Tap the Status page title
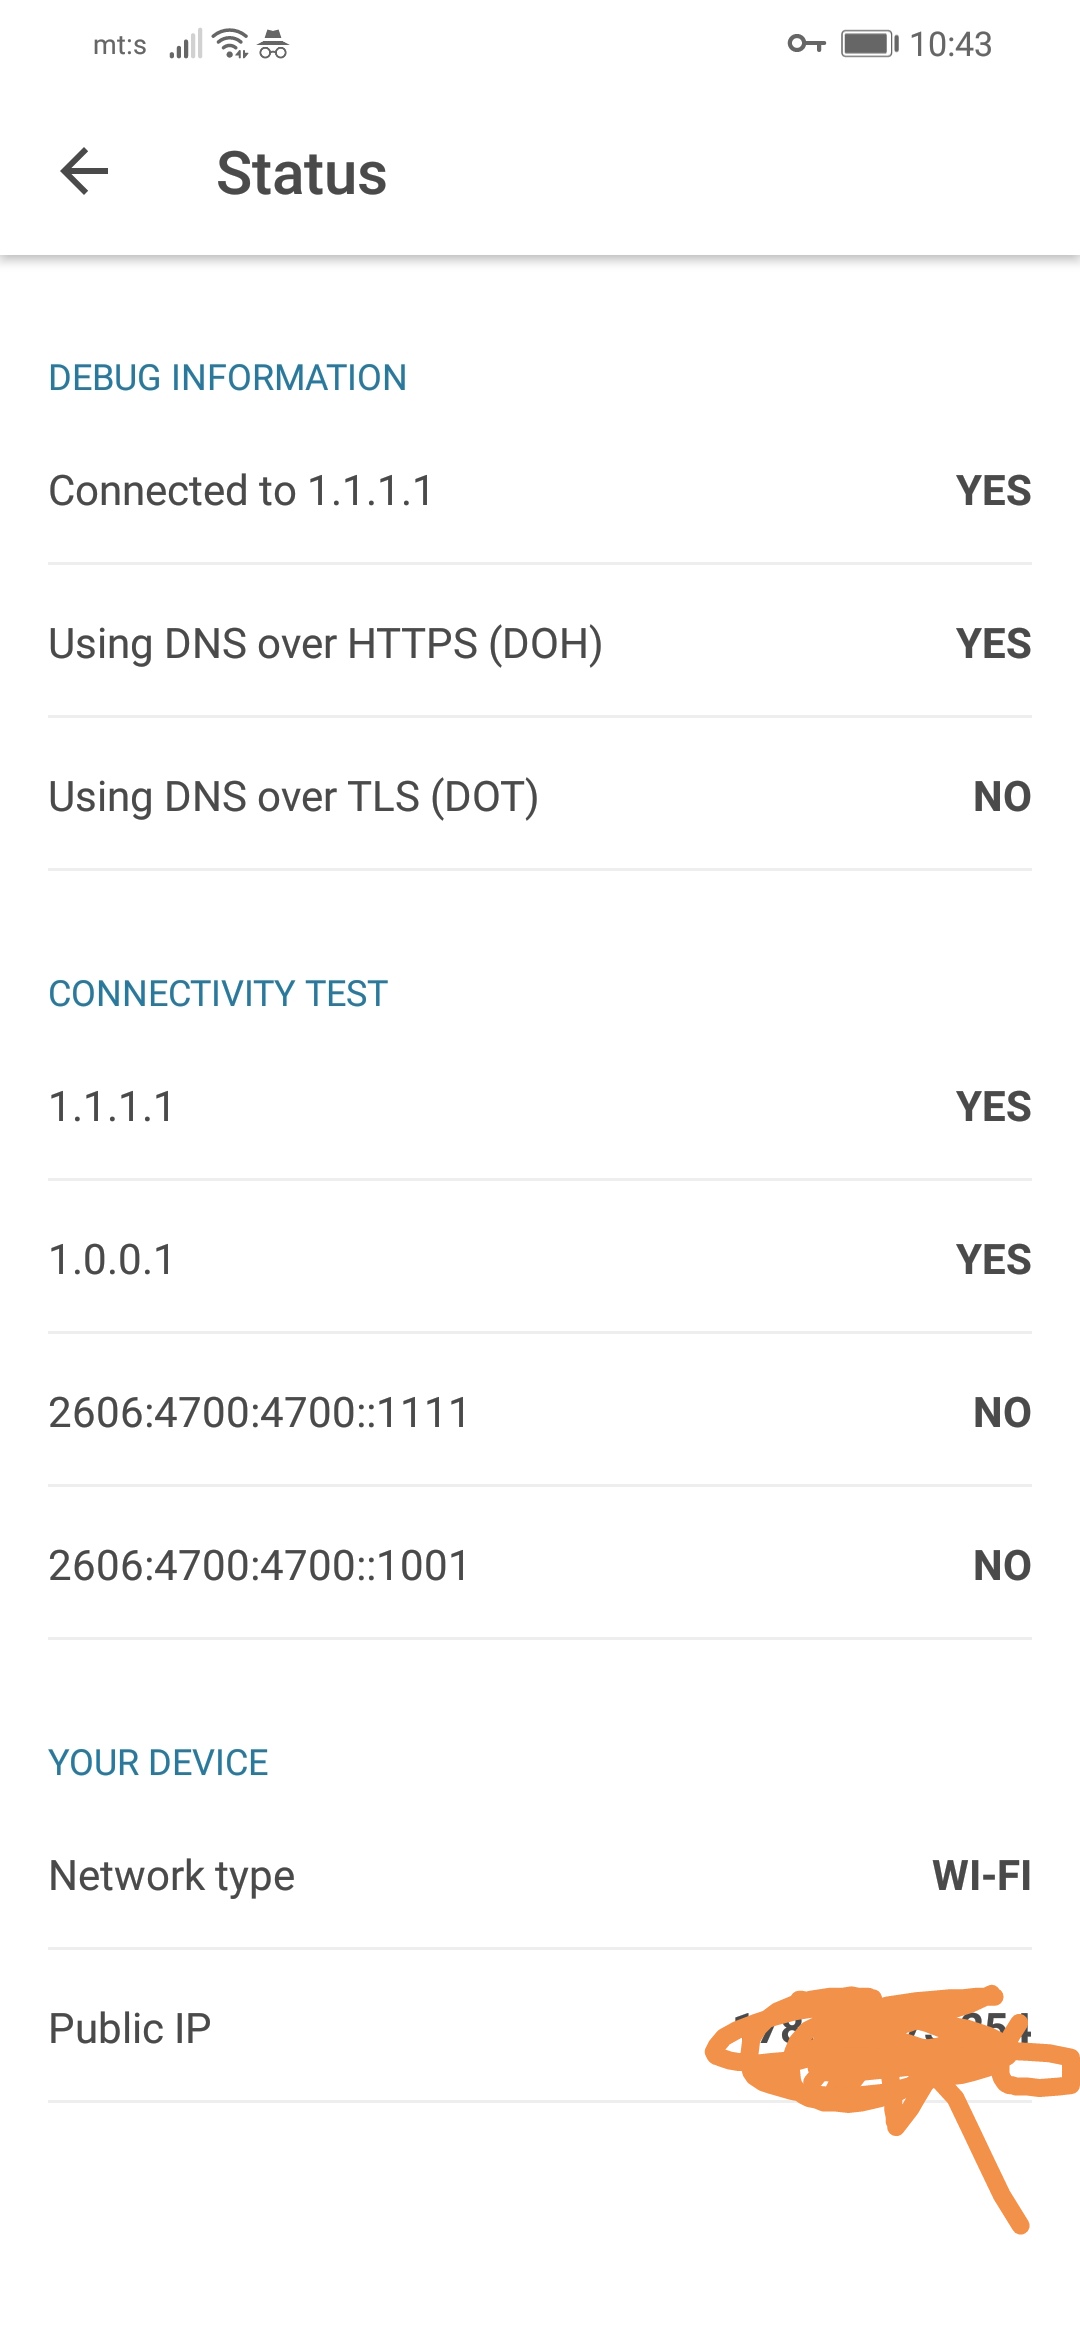Image resolution: width=1080 pixels, height=2340 pixels. pos(301,174)
